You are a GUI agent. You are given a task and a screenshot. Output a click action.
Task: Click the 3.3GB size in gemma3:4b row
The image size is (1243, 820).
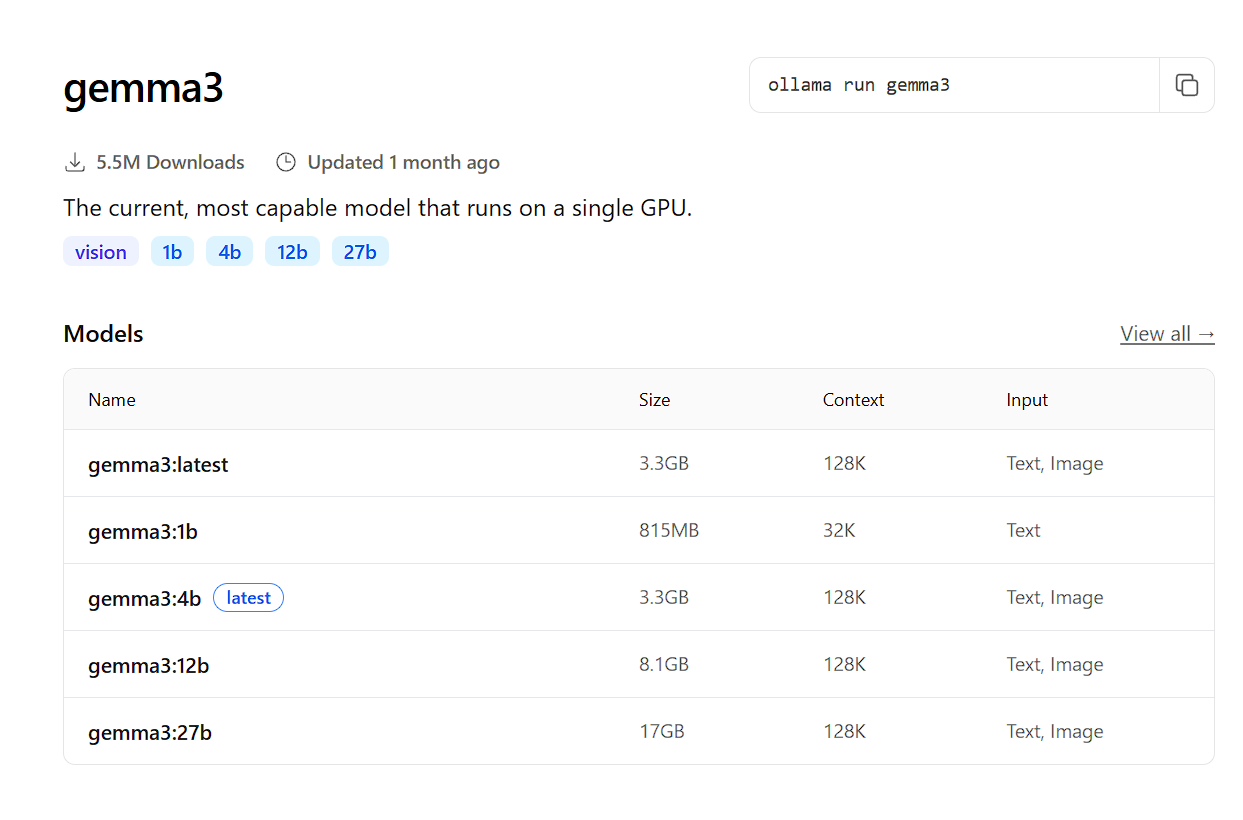click(664, 598)
